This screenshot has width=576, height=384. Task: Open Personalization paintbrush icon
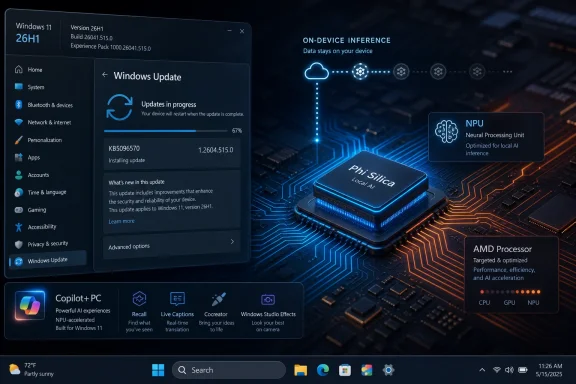19,140
